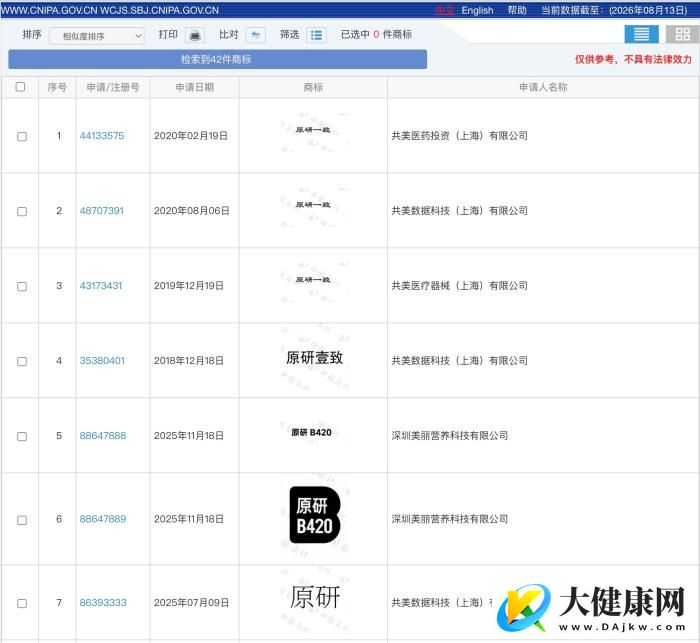Viewport: 700px width, 643px height.
Task: Click the 原研 trademark image in row 7
Action: tap(315, 597)
